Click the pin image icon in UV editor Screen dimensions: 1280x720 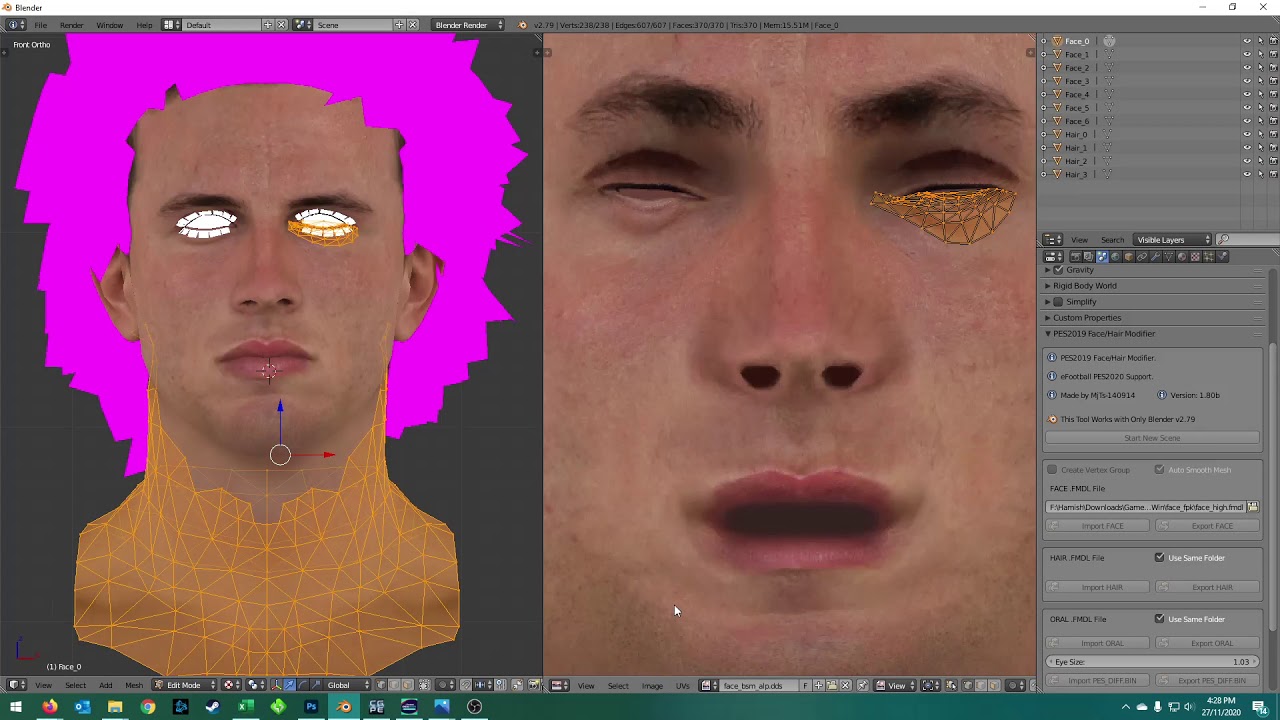click(x=862, y=685)
